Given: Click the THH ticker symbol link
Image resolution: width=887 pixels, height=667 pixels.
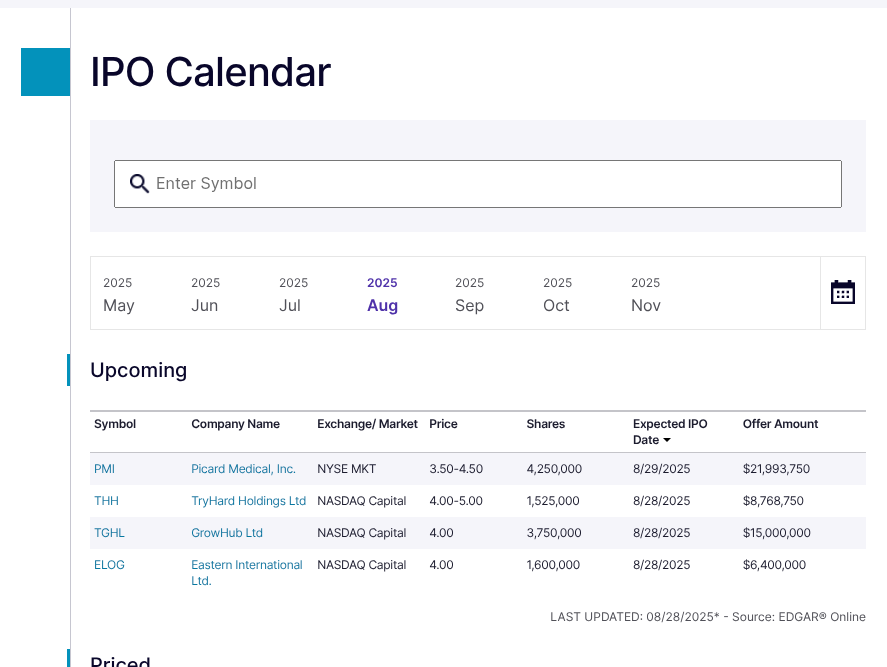Looking at the screenshot, I should (106, 501).
